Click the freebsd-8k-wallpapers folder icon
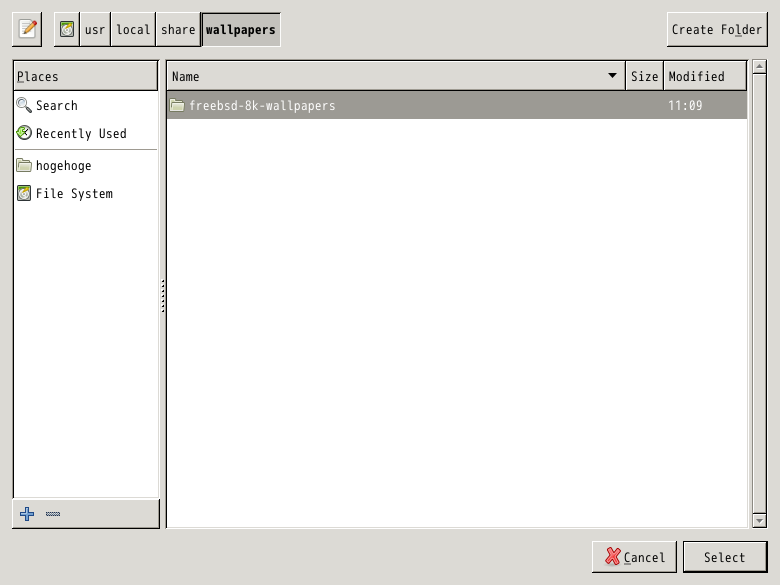 (177, 105)
